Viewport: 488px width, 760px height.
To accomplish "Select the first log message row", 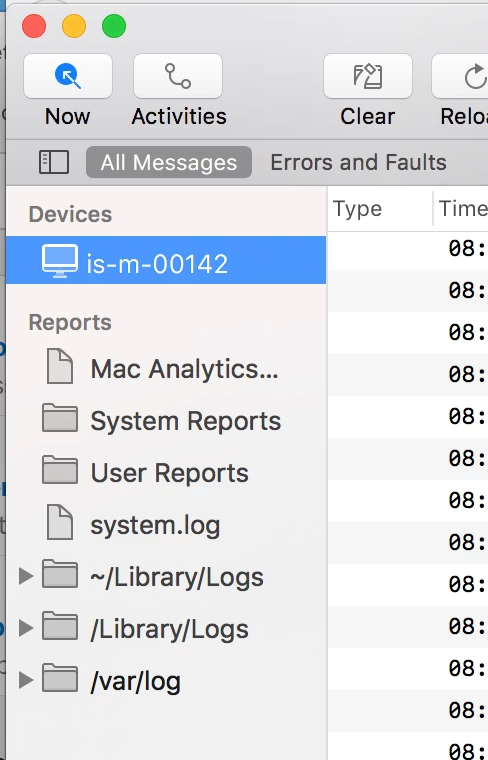I will [x=408, y=249].
